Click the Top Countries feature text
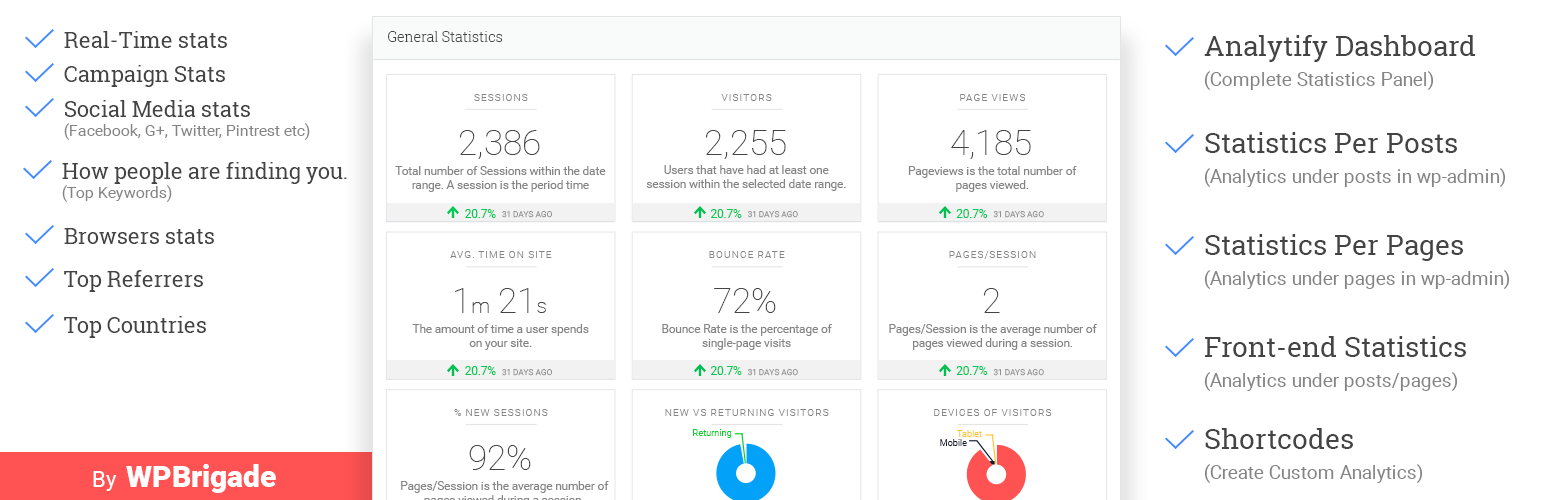Screen dimensions: 1544x500 [x=135, y=325]
